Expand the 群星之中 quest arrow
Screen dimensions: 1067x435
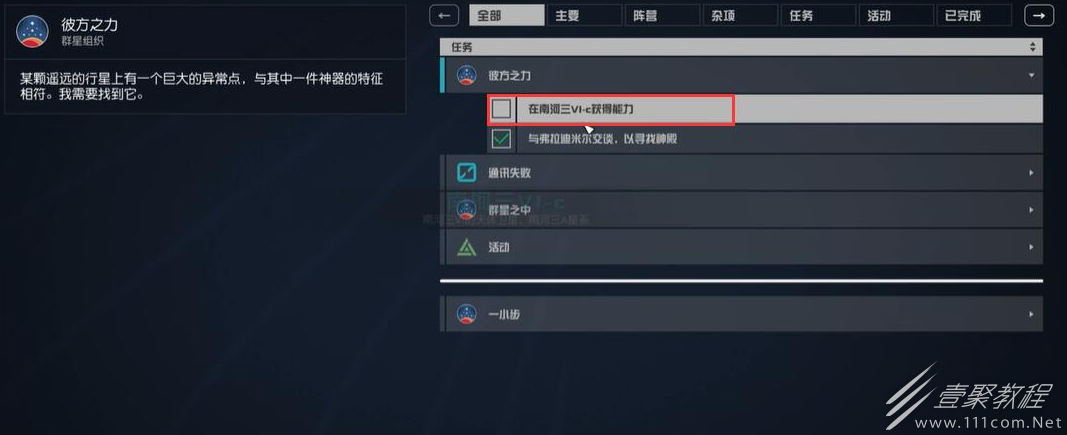click(1032, 210)
